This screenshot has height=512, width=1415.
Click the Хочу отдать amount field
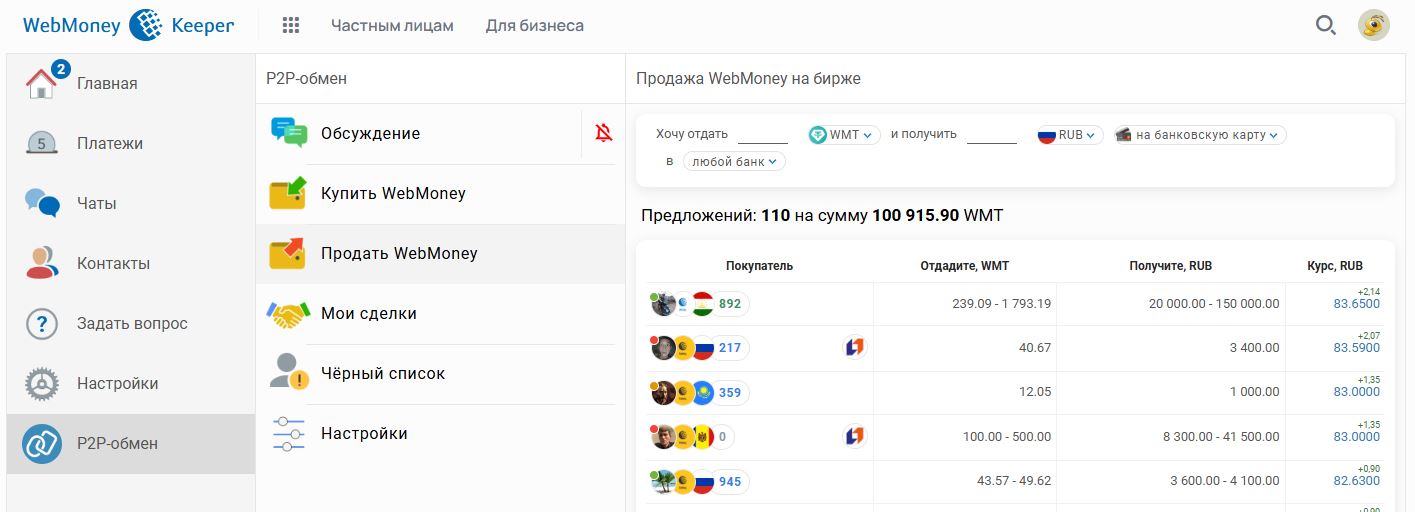point(763,135)
